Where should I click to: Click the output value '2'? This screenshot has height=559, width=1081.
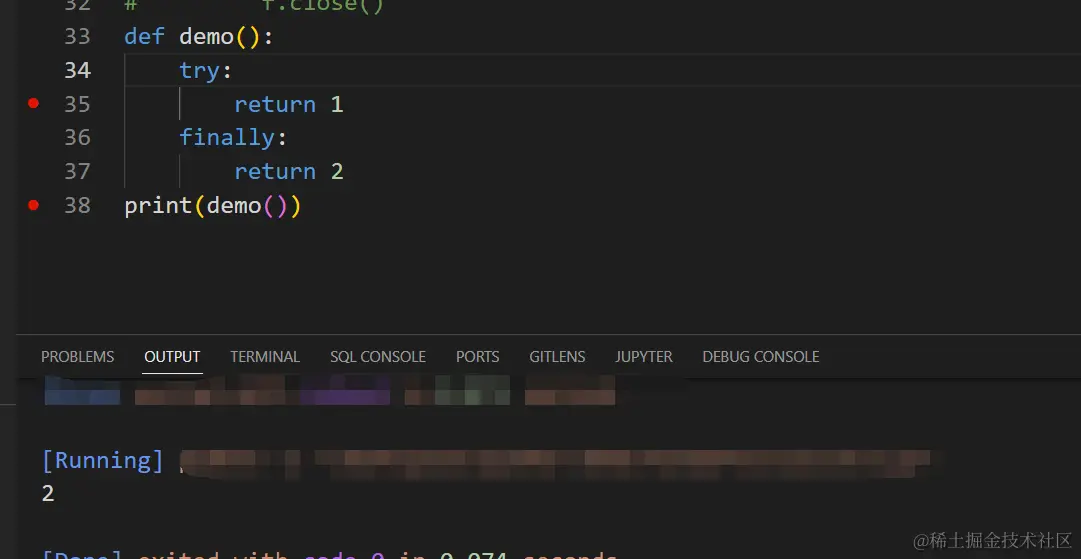(48, 494)
